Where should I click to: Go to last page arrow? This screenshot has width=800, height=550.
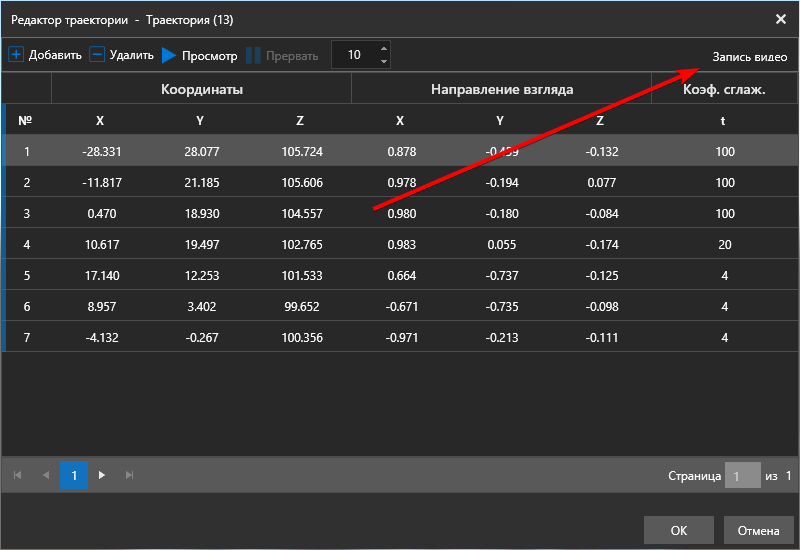(130, 476)
